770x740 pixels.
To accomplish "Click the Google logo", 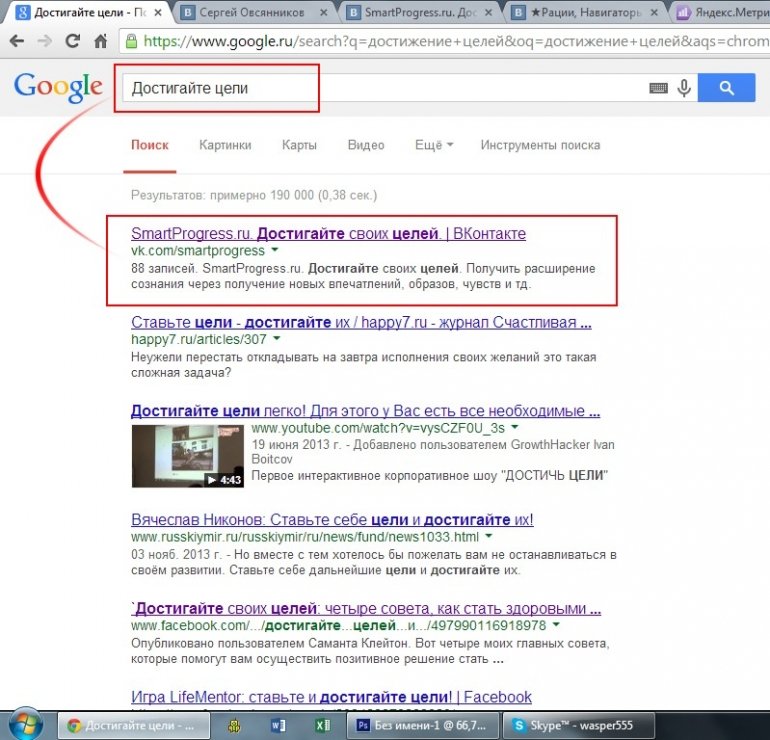I will pyautogui.click(x=58, y=87).
